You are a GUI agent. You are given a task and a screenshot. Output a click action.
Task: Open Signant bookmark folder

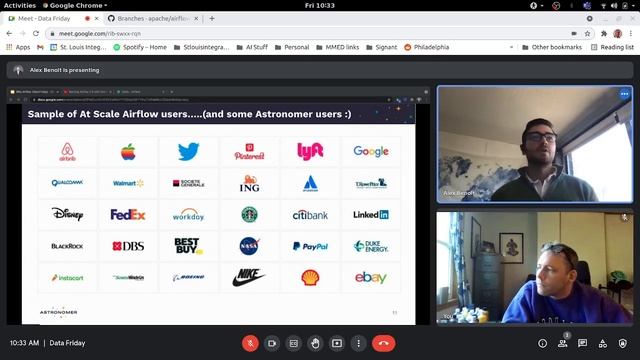click(382, 47)
